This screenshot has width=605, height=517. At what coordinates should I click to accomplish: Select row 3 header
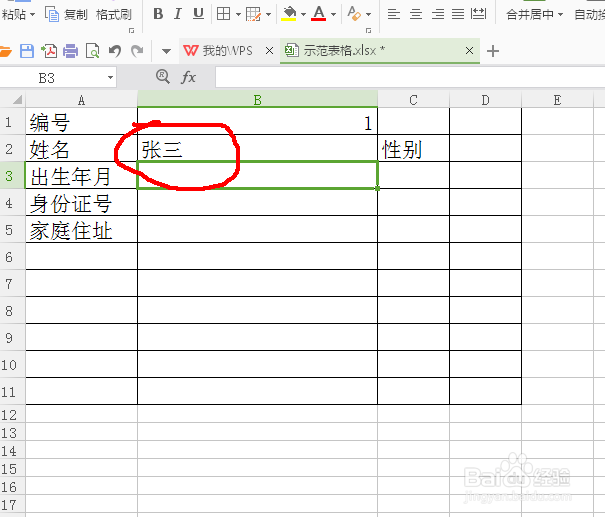click(13, 176)
